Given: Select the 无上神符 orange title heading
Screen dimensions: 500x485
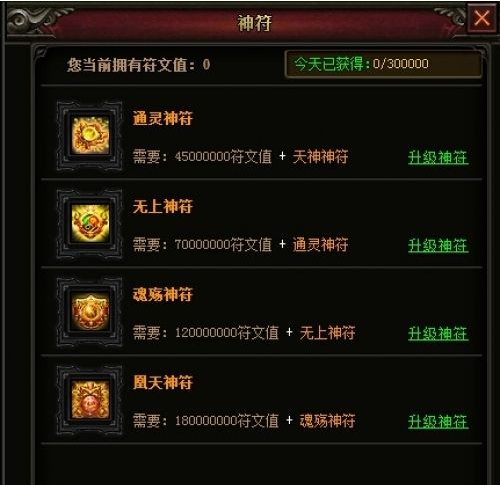Looking at the screenshot, I should click(163, 206).
